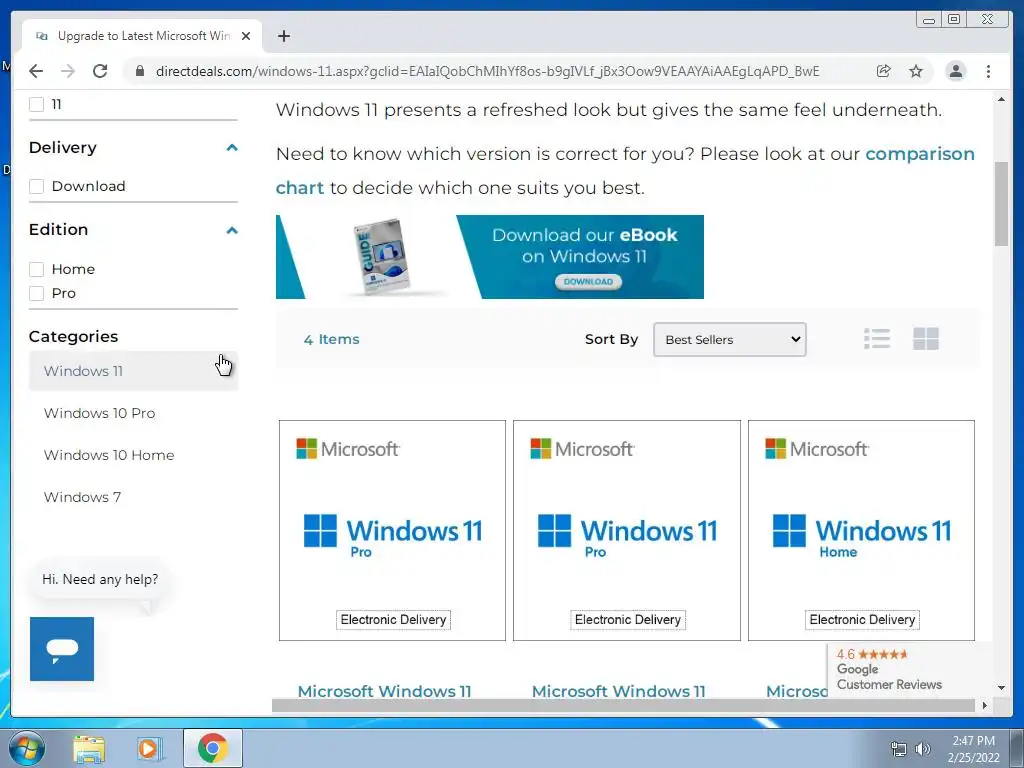Open Windows Media Player from taskbar
Screen dimensions: 1024x768
pyautogui.click(x=150, y=749)
